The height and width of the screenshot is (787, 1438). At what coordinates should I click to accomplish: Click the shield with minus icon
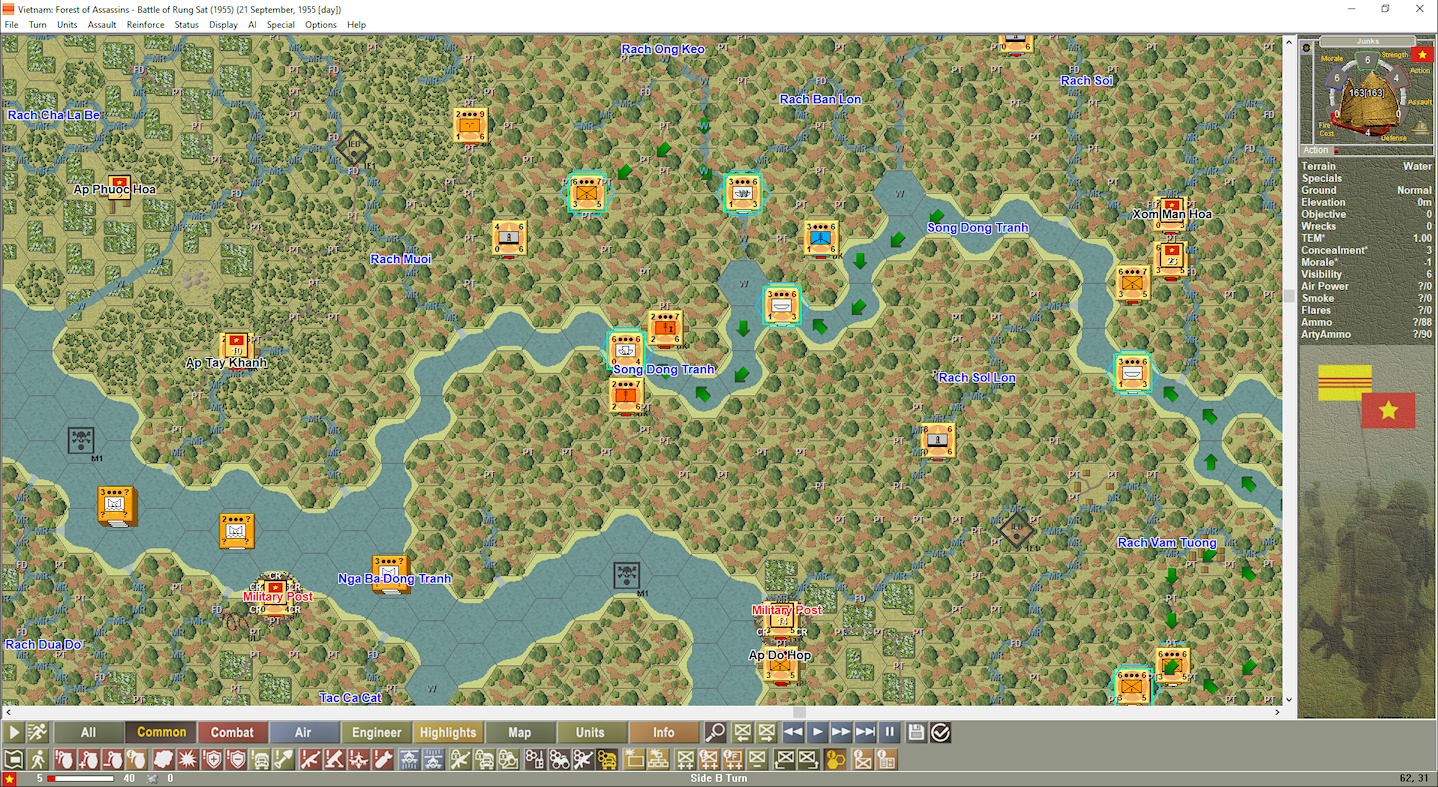click(x=237, y=760)
